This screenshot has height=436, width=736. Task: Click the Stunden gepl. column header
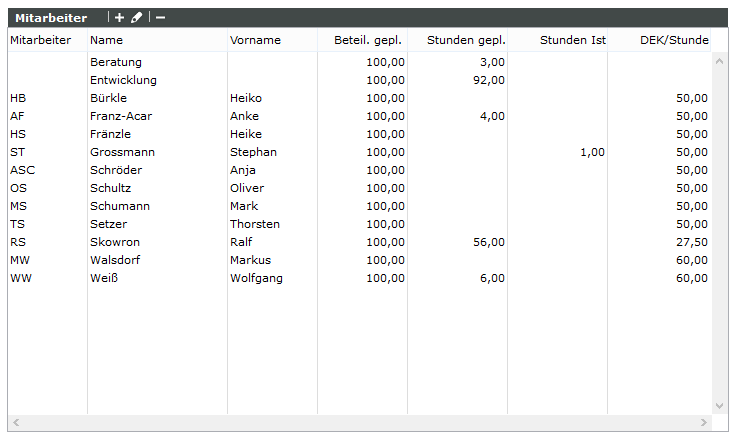(x=466, y=40)
